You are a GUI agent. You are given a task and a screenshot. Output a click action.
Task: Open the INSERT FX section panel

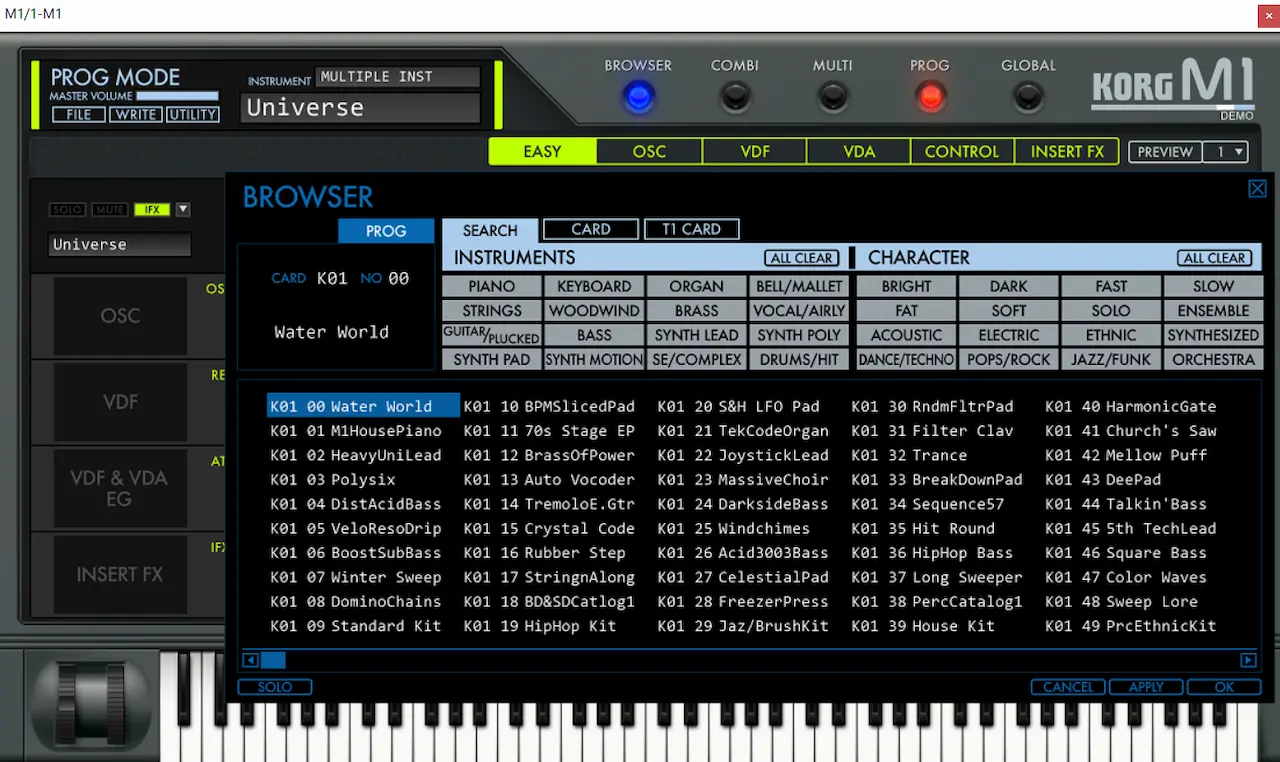click(120, 575)
